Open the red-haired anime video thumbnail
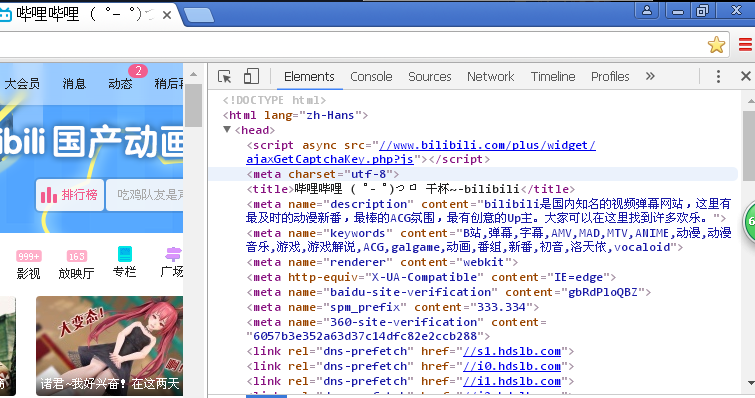The width and height of the screenshot is (755, 398). click(x=110, y=346)
